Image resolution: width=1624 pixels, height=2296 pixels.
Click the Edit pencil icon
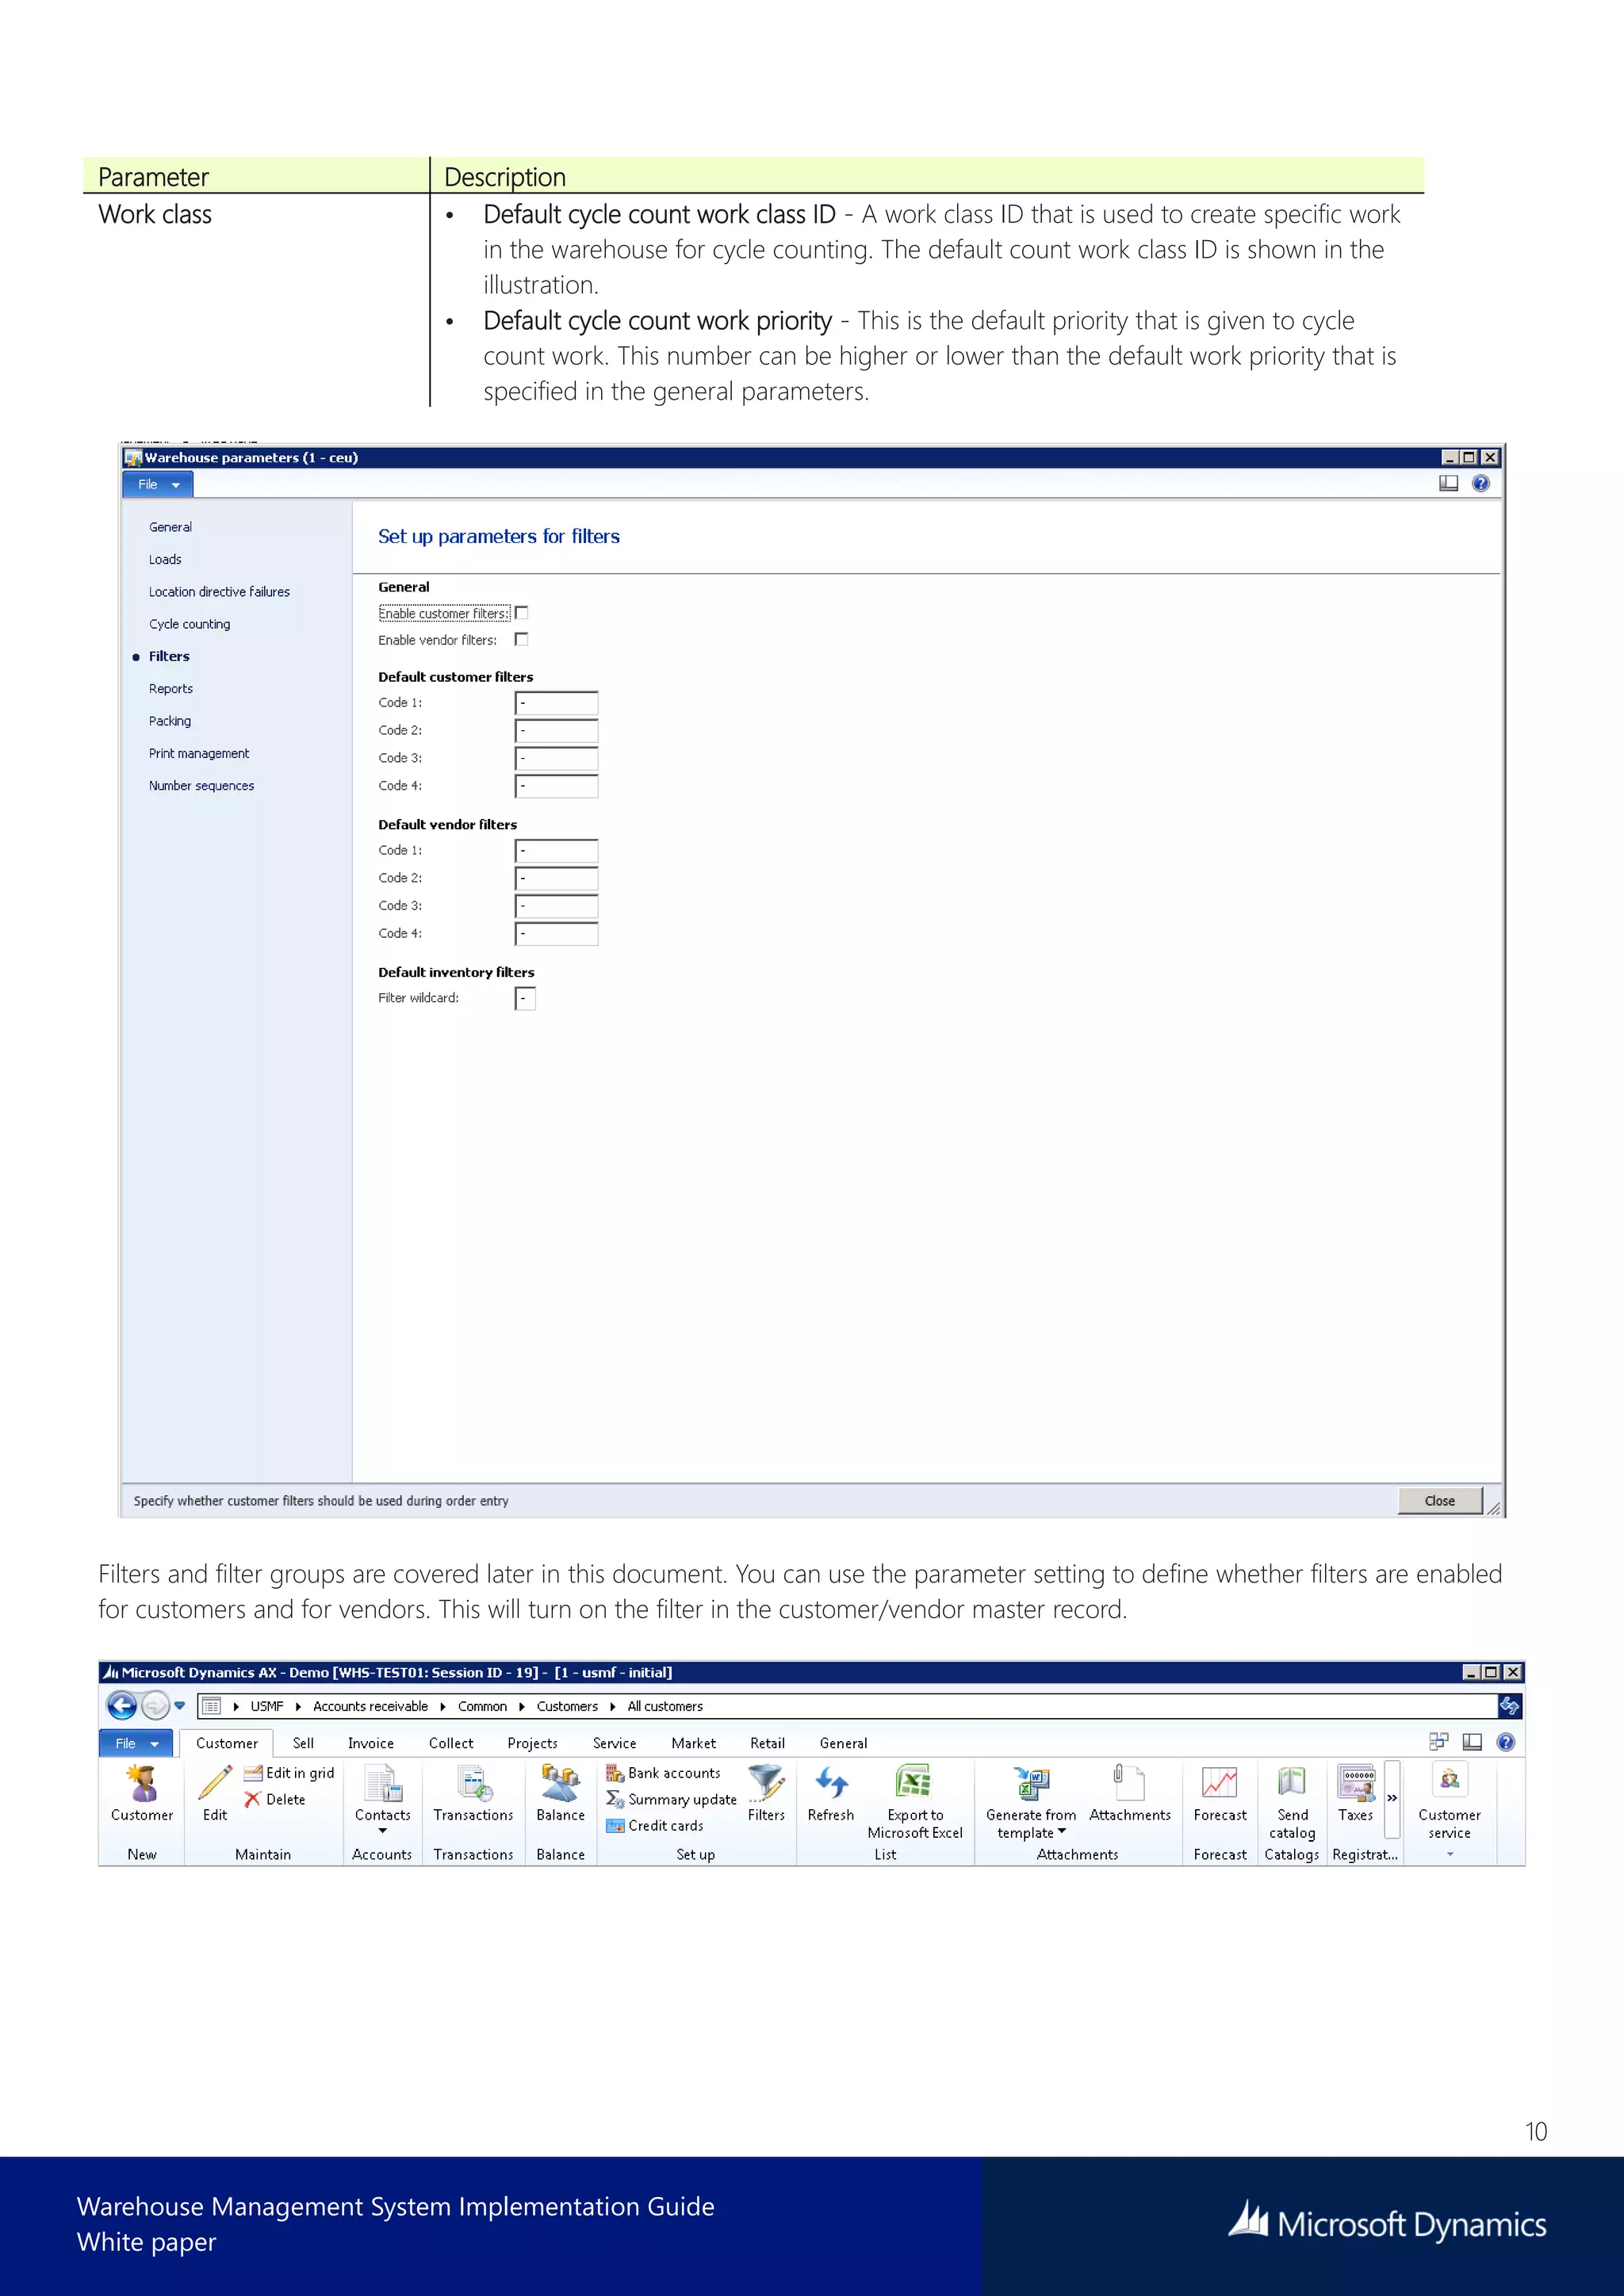215,1784
